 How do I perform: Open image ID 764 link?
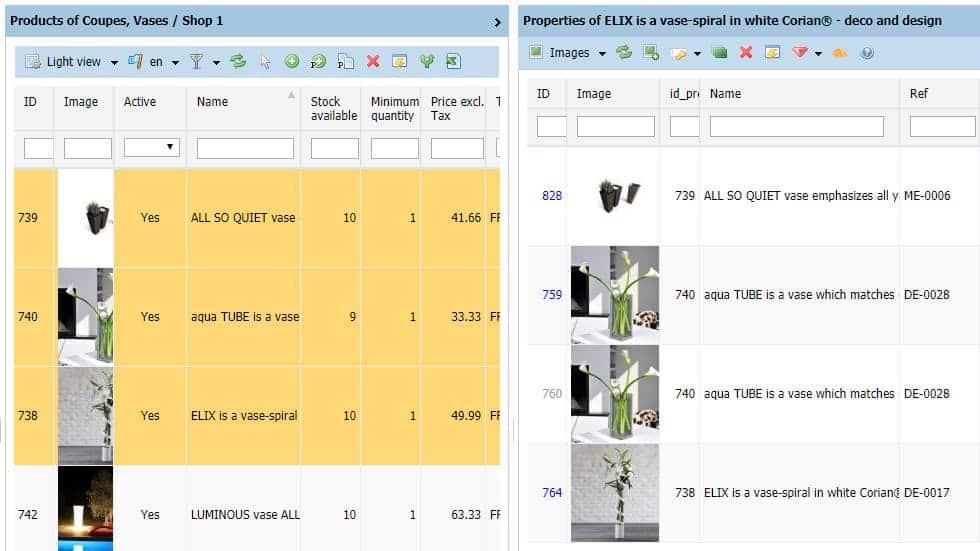coord(552,493)
